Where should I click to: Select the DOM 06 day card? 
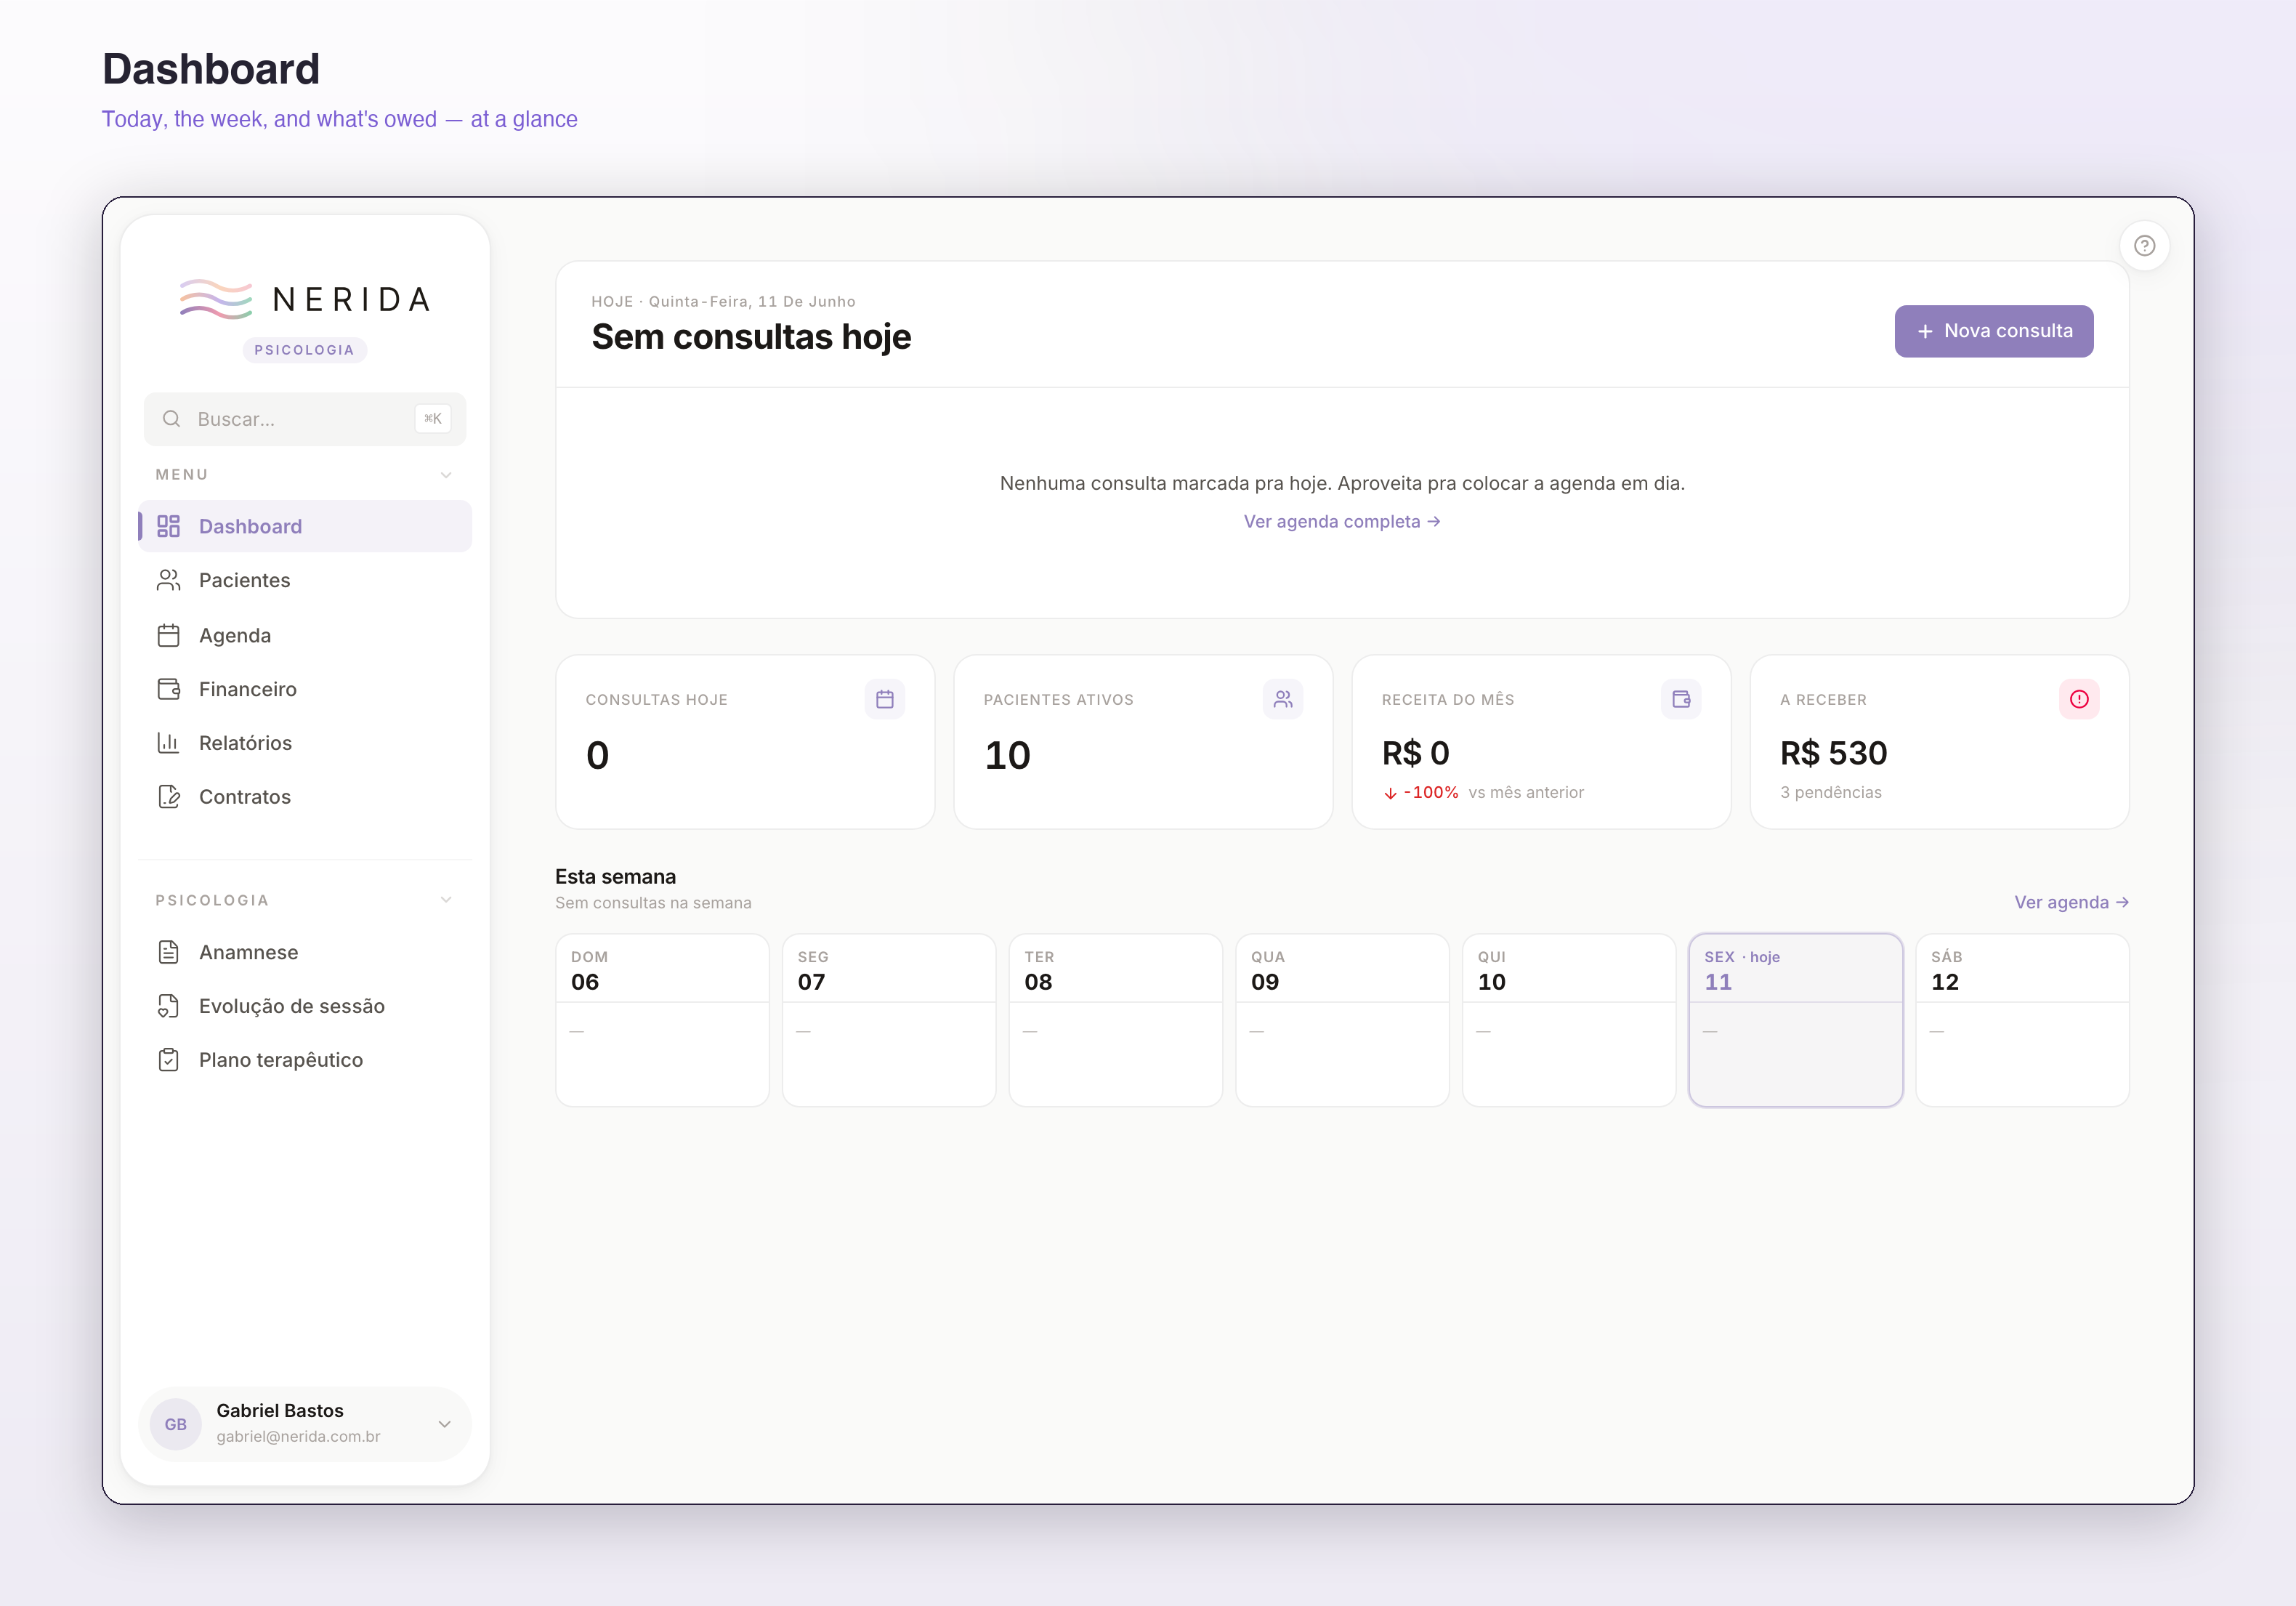click(x=662, y=1020)
